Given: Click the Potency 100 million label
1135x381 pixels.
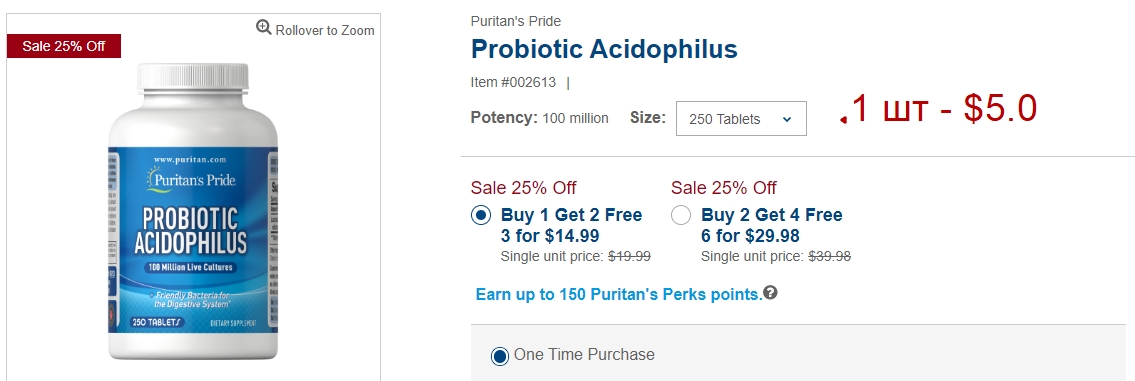Looking at the screenshot, I should pos(539,118).
